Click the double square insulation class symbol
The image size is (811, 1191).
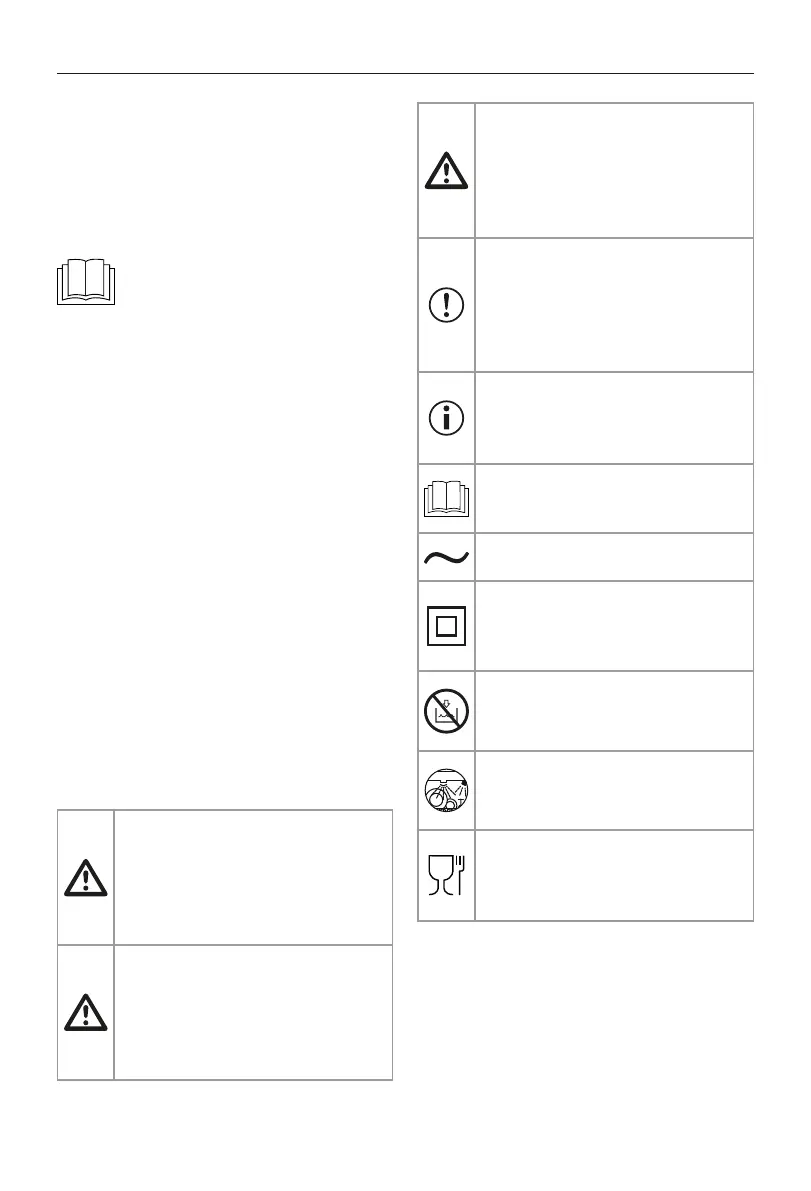tap(447, 626)
